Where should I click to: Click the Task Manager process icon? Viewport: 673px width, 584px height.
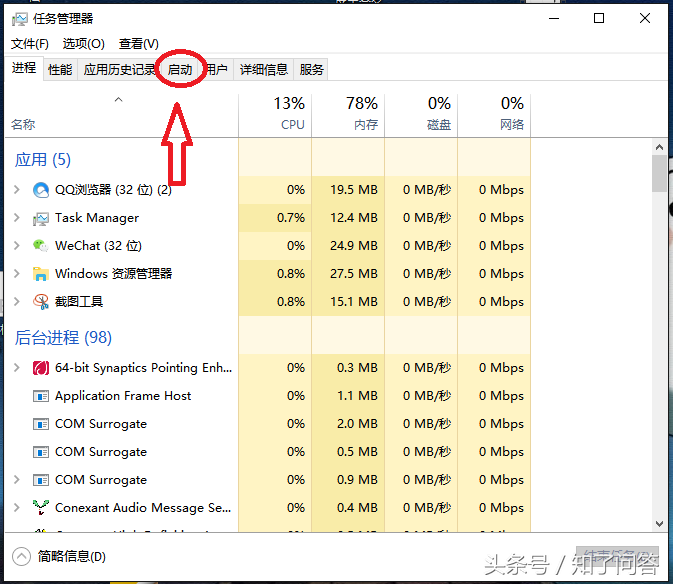coord(41,218)
